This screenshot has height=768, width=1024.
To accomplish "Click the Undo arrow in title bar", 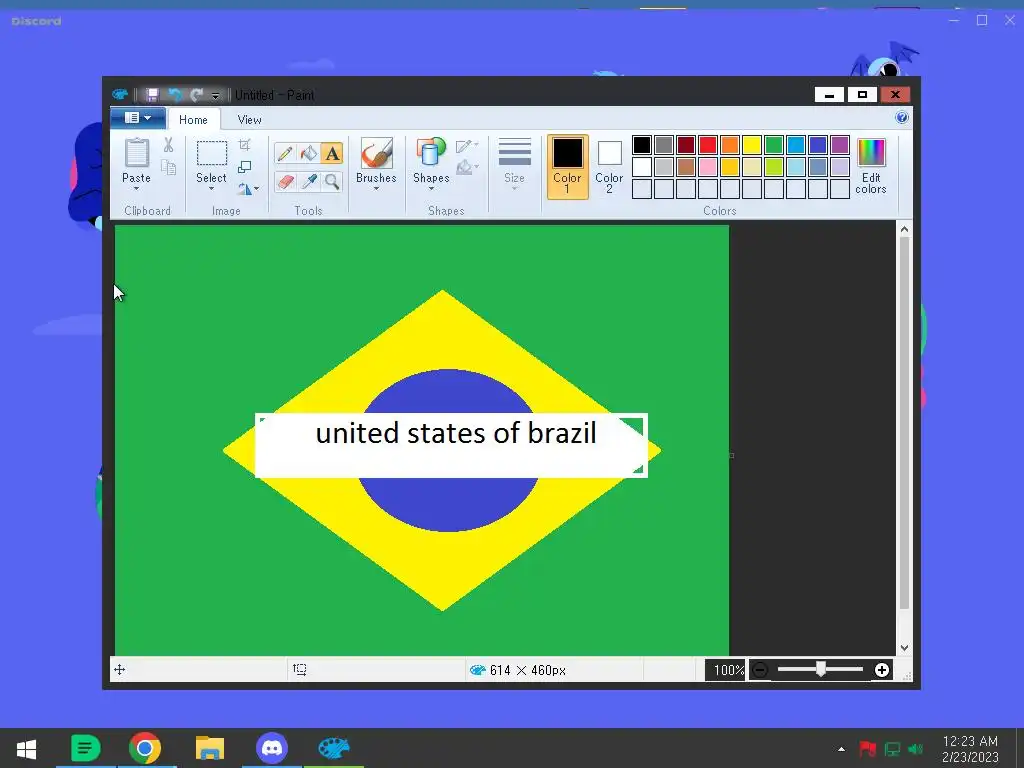I will tap(175, 95).
